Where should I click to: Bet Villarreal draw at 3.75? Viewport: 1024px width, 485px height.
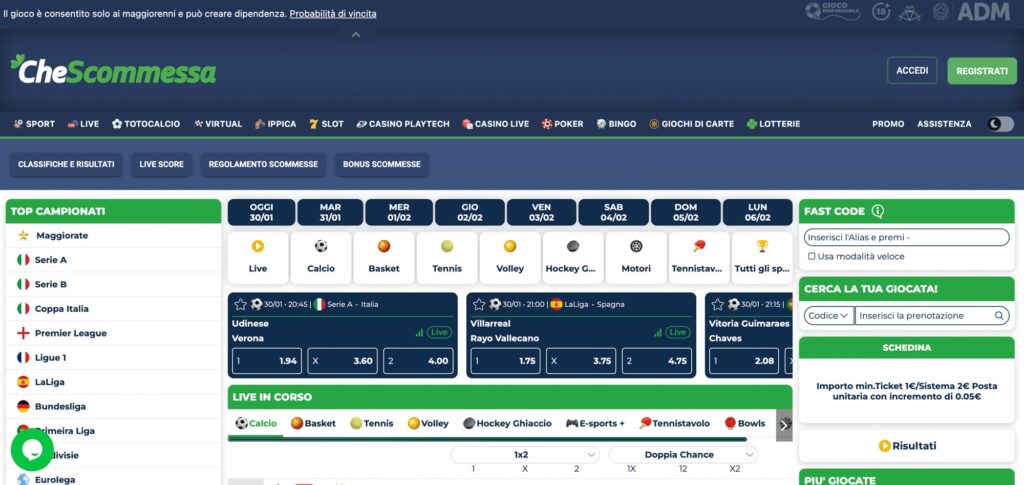tap(581, 361)
